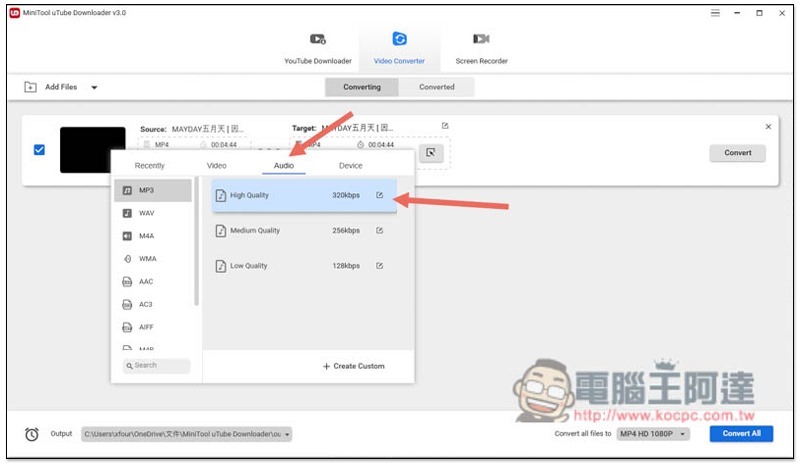This screenshot has width=800, height=464.
Task: Select AAC audio format
Action: pos(153,281)
